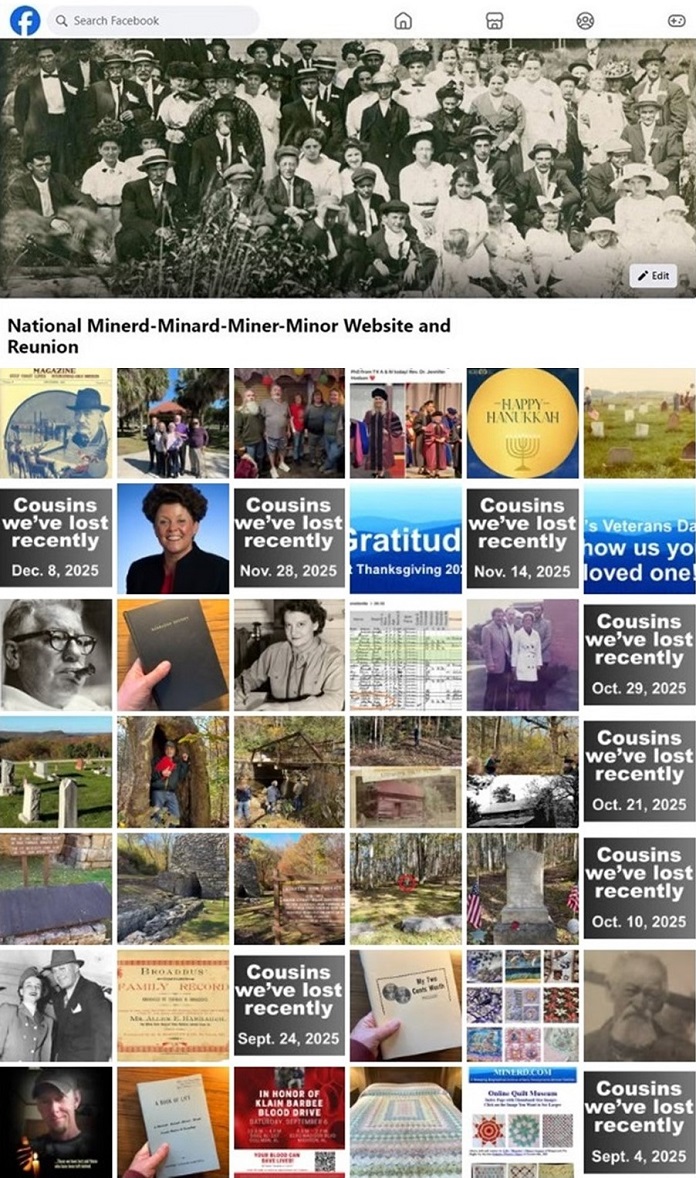Open Cousins we've lost recently Sept. 24, 2025

pyautogui.click(x=289, y=1005)
